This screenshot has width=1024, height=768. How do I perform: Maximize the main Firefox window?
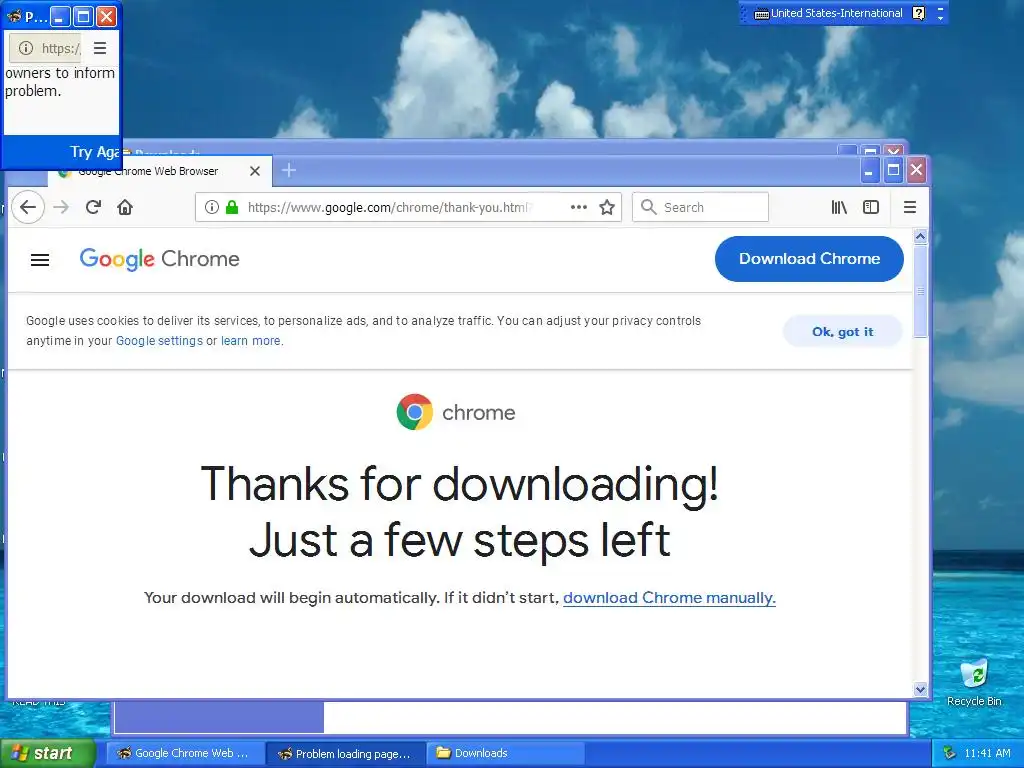pyautogui.click(x=893, y=170)
